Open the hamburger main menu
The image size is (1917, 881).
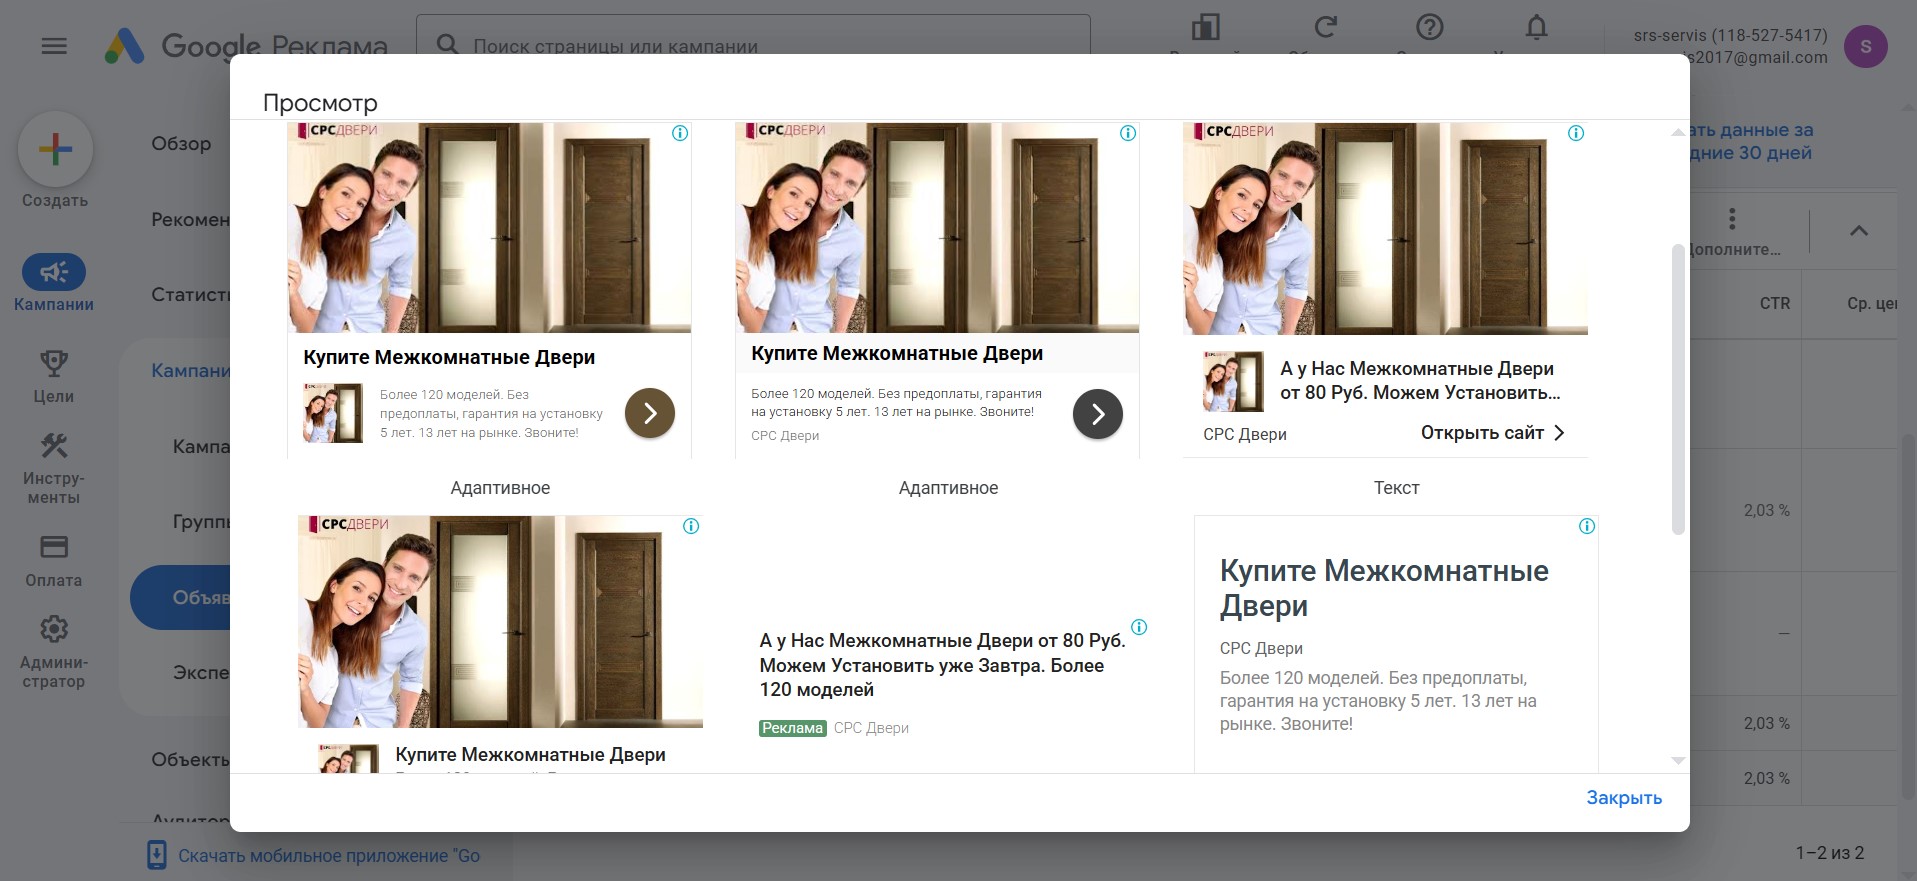pos(54,46)
